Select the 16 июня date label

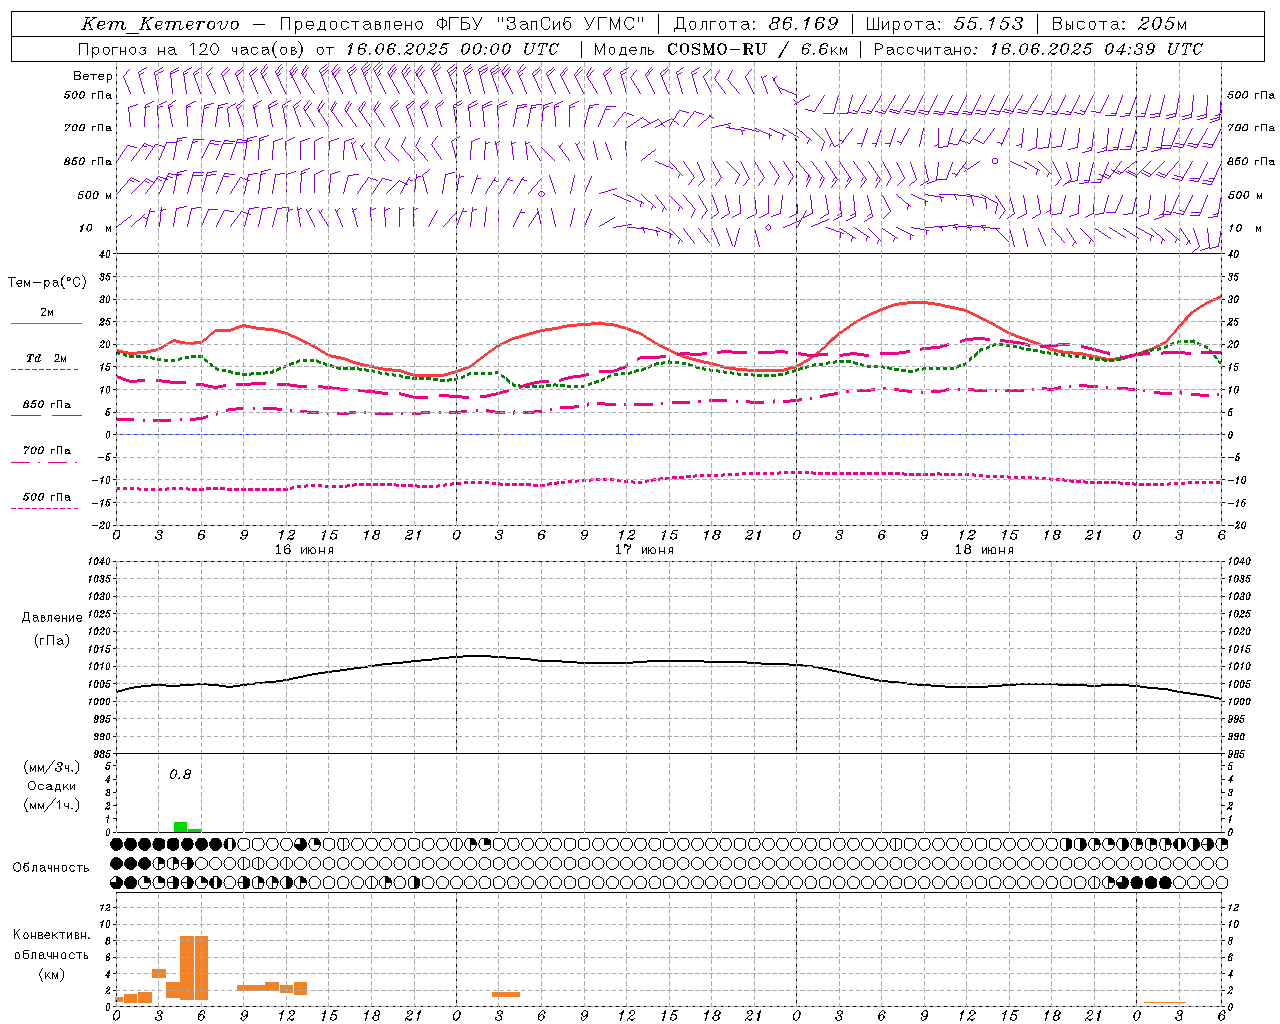(304, 550)
